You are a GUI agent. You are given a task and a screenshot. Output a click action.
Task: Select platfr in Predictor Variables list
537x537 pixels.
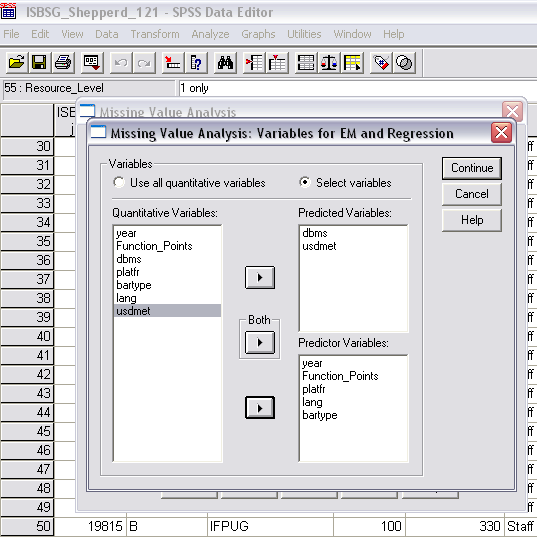pyautogui.click(x=353, y=389)
